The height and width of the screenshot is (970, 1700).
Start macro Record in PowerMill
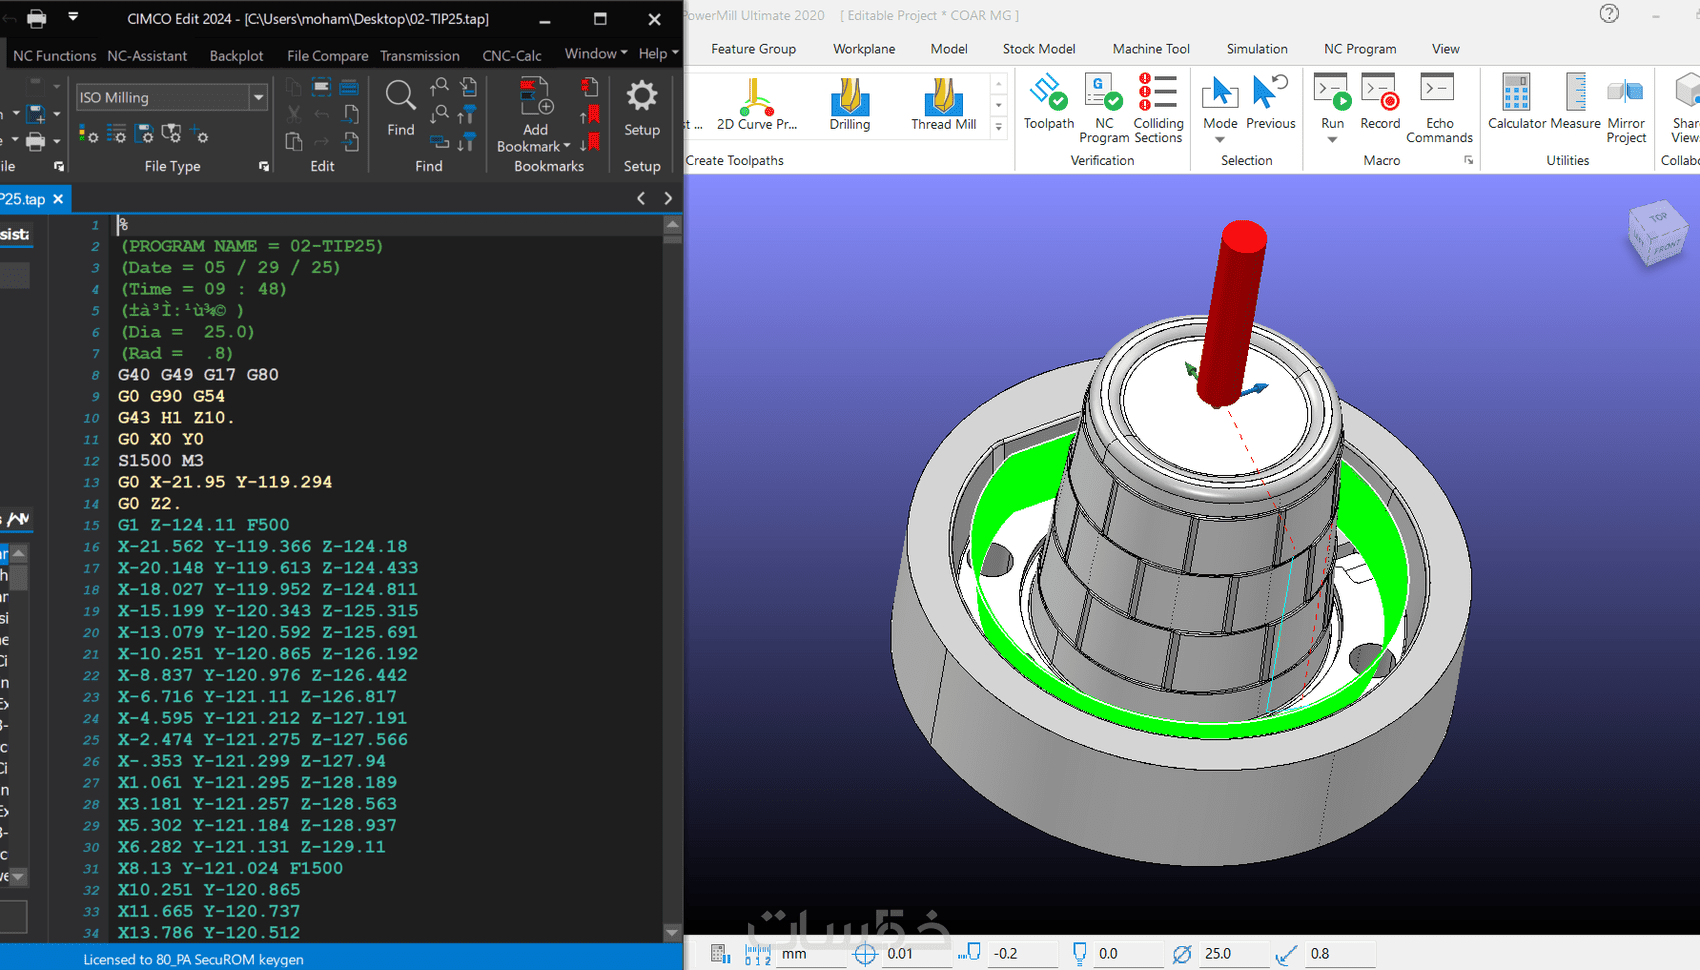(1380, 102)
